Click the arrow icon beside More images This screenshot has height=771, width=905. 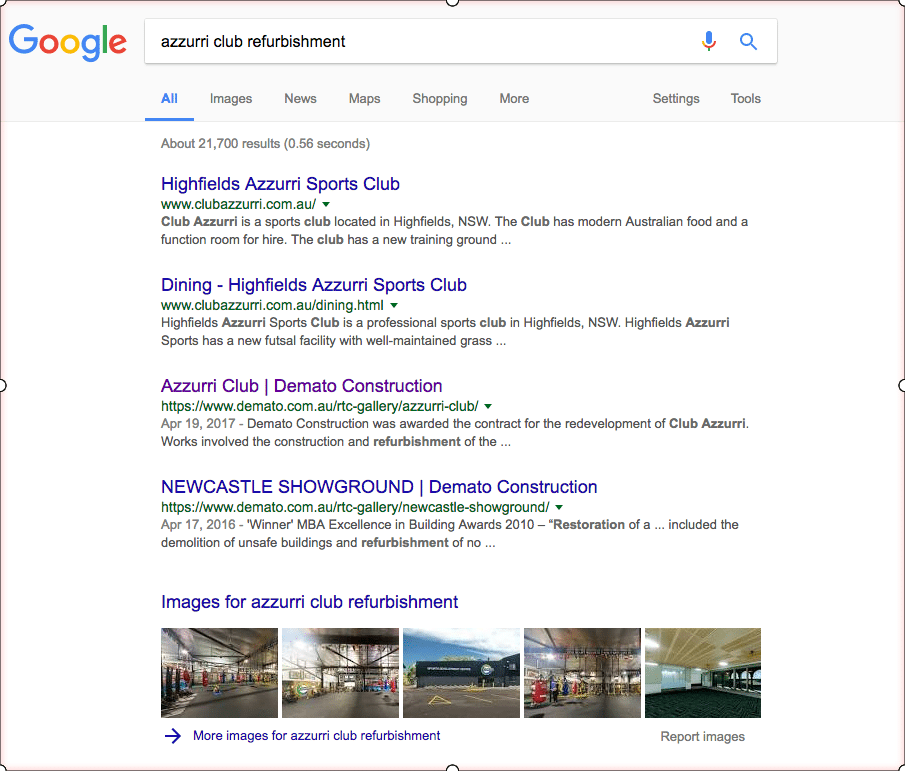pos(172,736)
